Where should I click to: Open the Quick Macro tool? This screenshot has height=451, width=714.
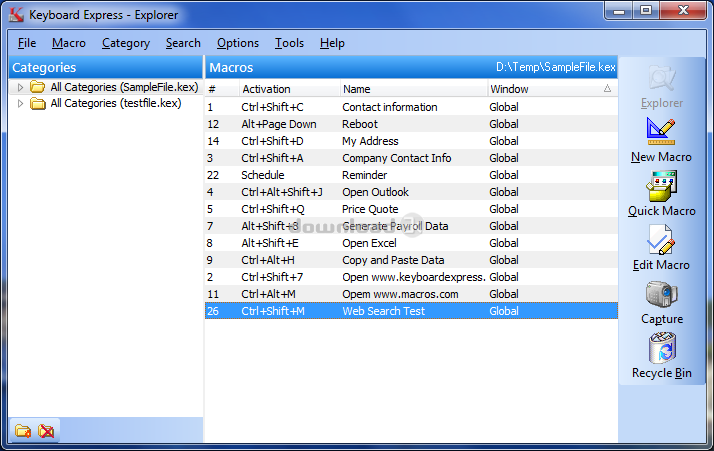[661, 185]
